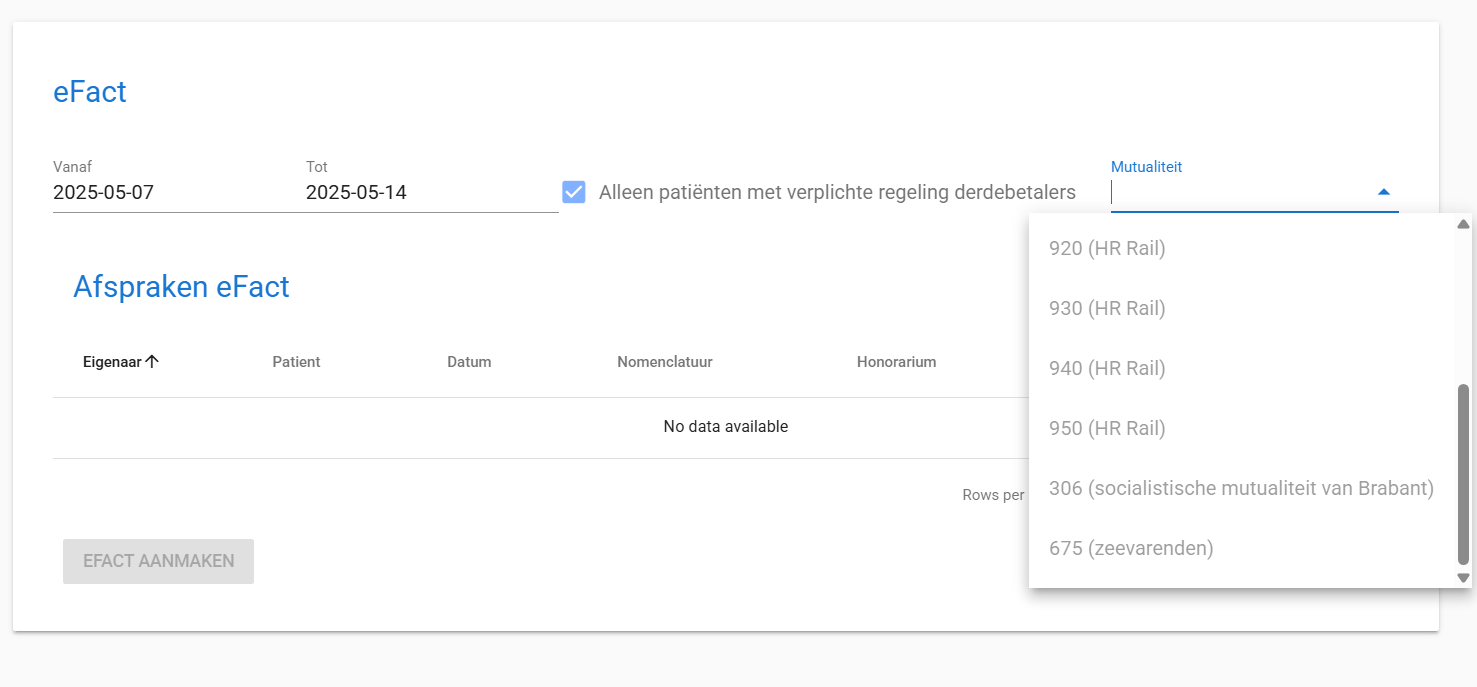Select the 920 (HR Rail) option
This screenshot has width=1477, height=687.
pos(1107,248)
